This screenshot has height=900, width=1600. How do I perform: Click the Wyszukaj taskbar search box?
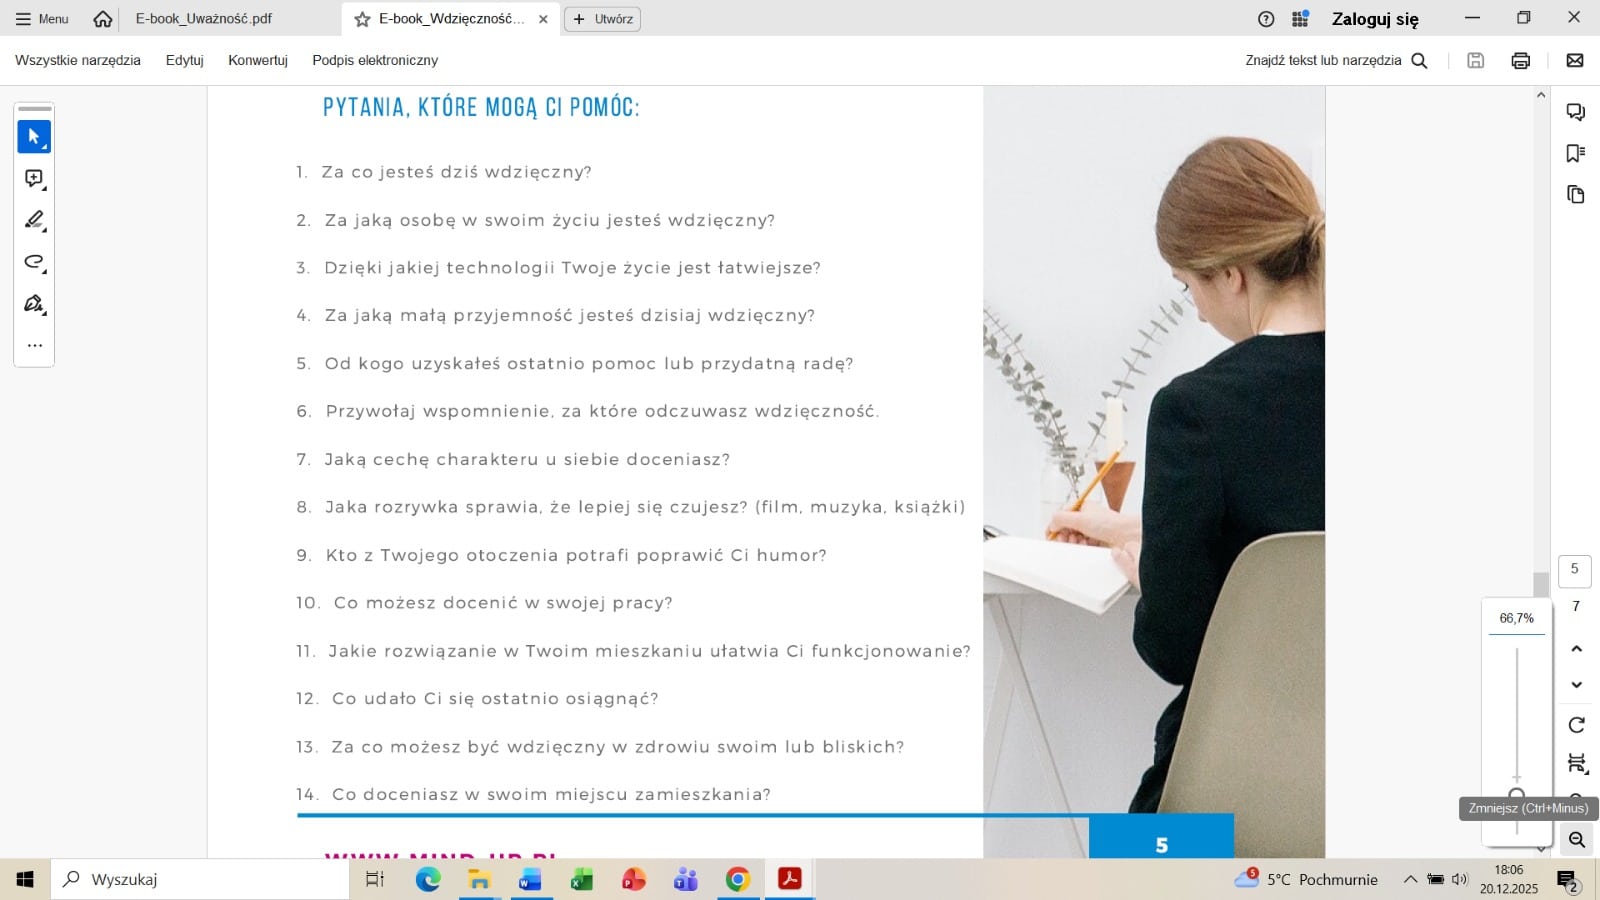200,880
